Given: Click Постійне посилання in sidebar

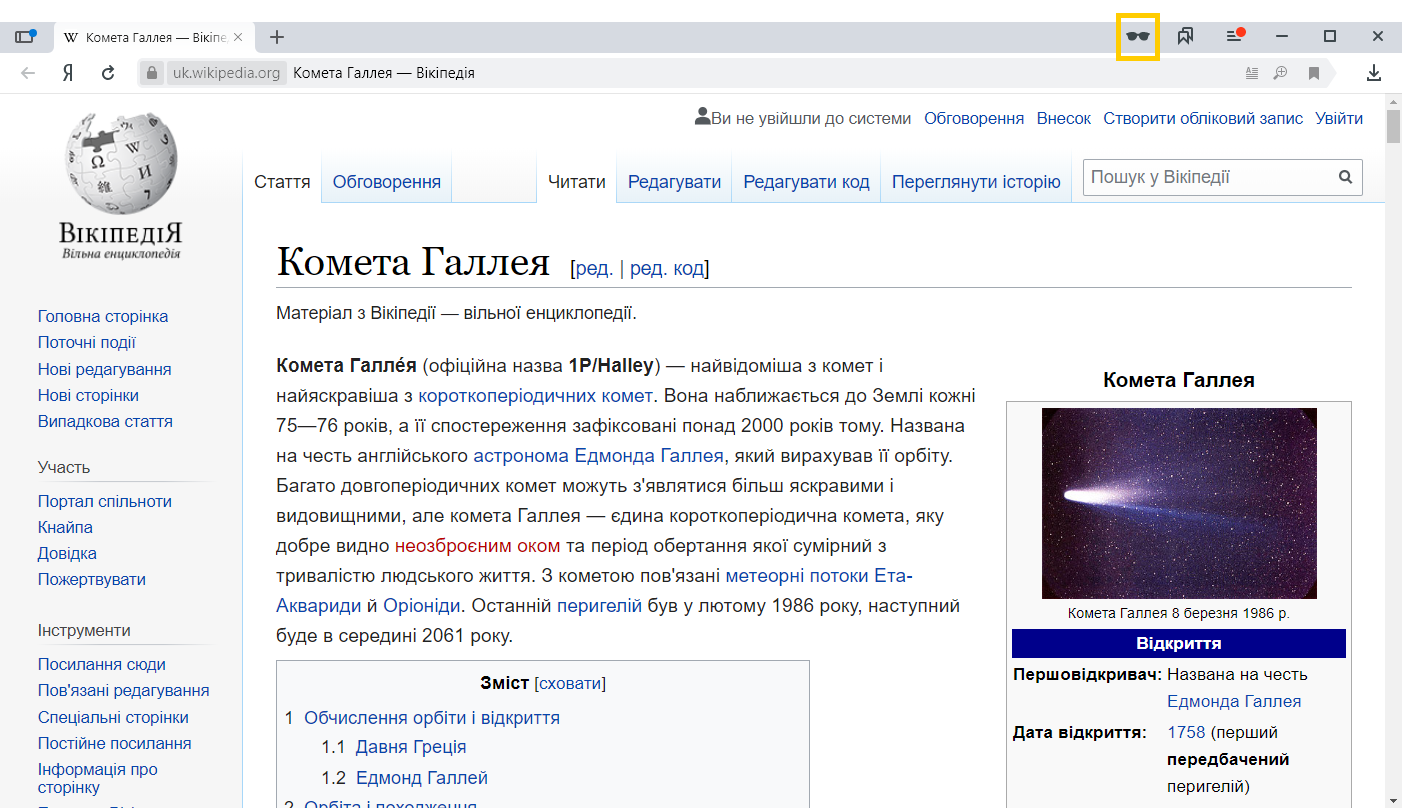Looking at the screenshot, I should coord(115,743).
